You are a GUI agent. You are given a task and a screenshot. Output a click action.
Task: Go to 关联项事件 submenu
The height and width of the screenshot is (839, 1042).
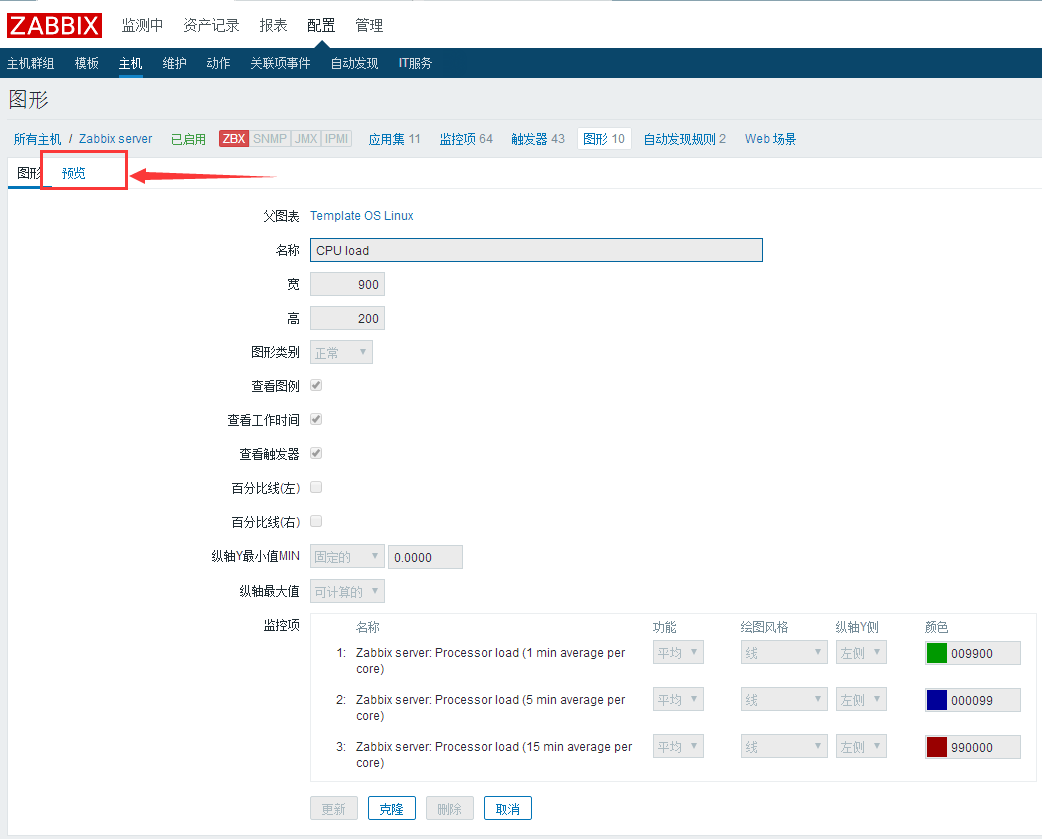click(280, 63)
